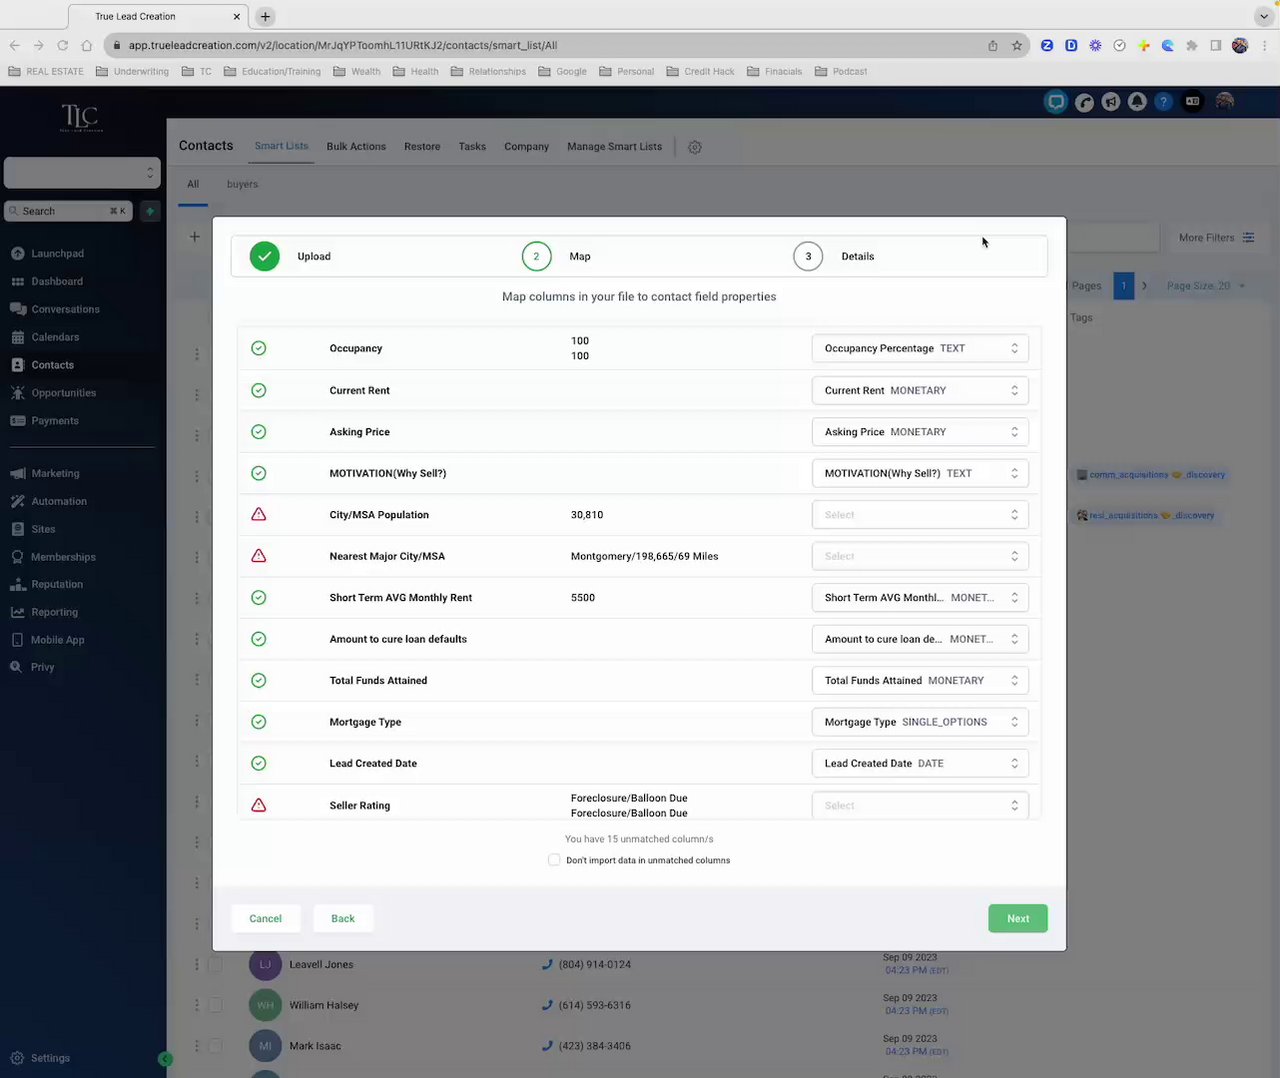Open William Halsey contact
Screen dimensions: 1280x1078
pyautogui.click(x=324, y=1006)
